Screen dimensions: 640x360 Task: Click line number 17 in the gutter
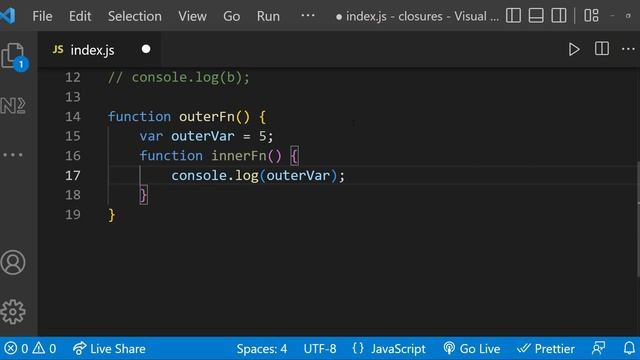point(73,176)
